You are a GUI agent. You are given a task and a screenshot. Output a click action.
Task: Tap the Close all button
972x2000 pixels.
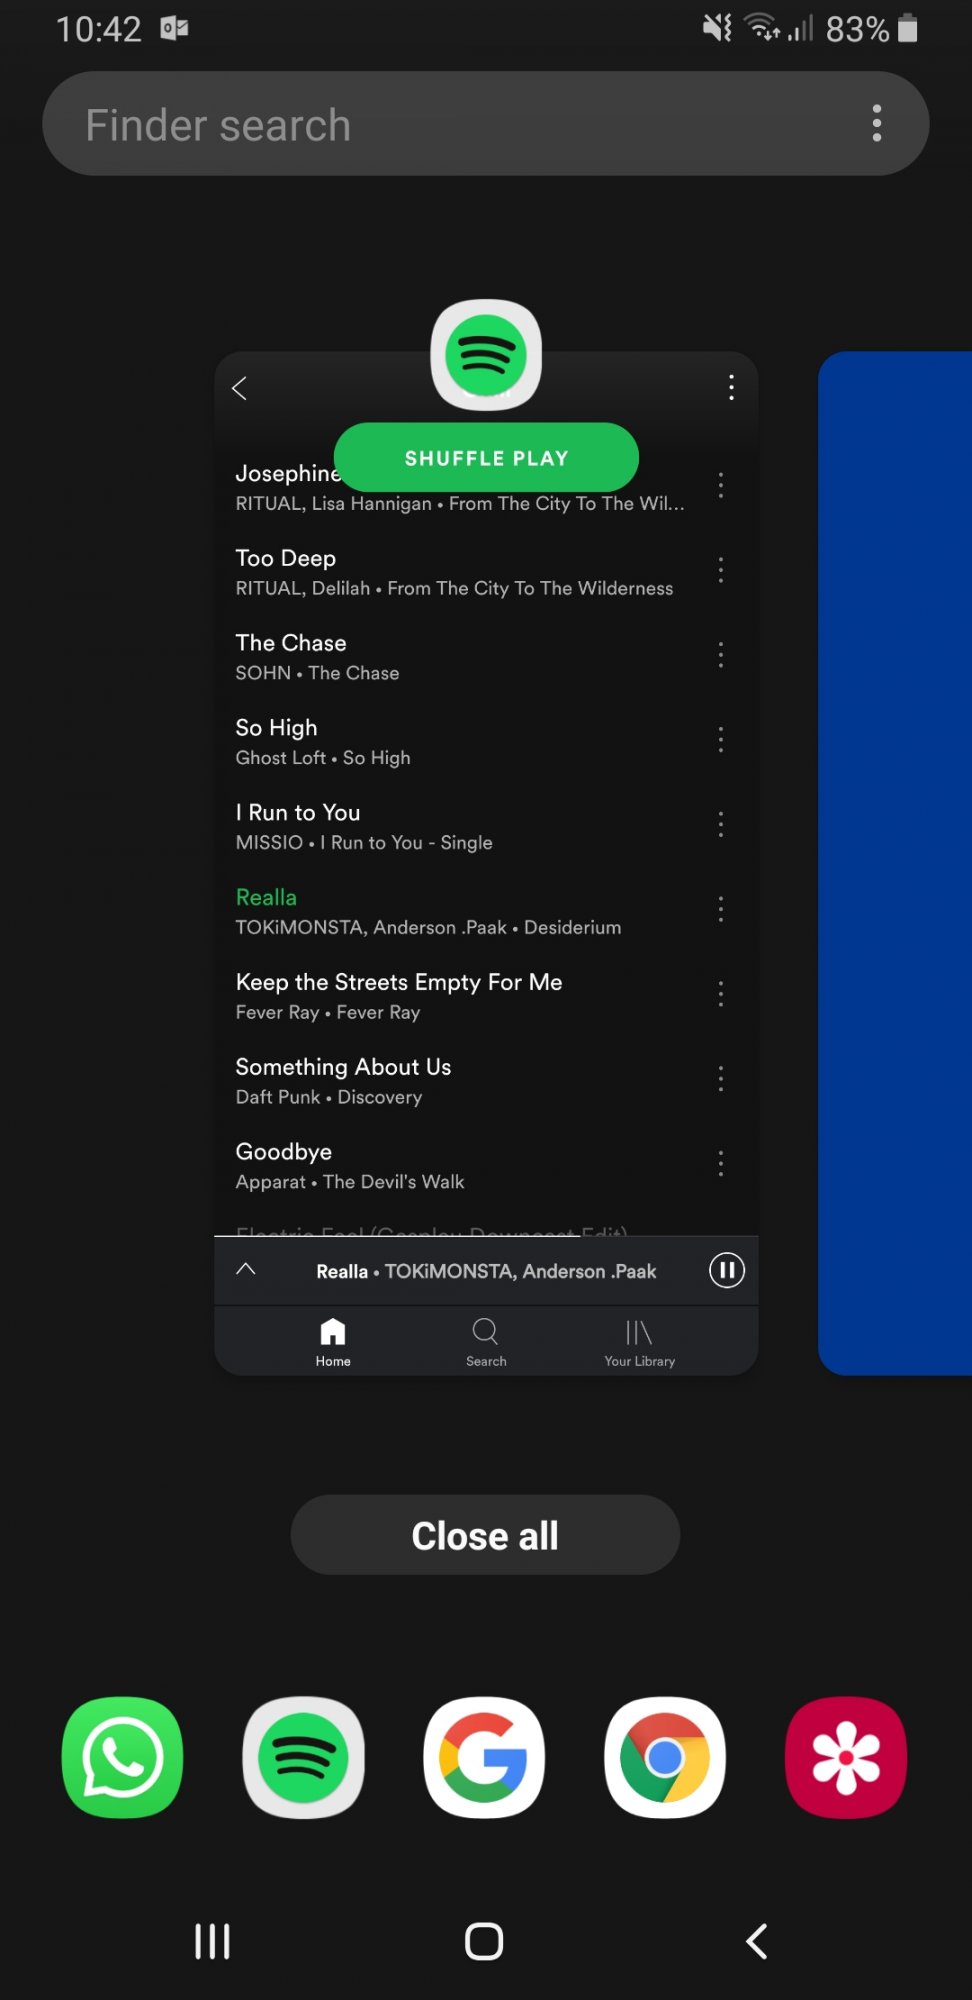[x=485, y=1535]
